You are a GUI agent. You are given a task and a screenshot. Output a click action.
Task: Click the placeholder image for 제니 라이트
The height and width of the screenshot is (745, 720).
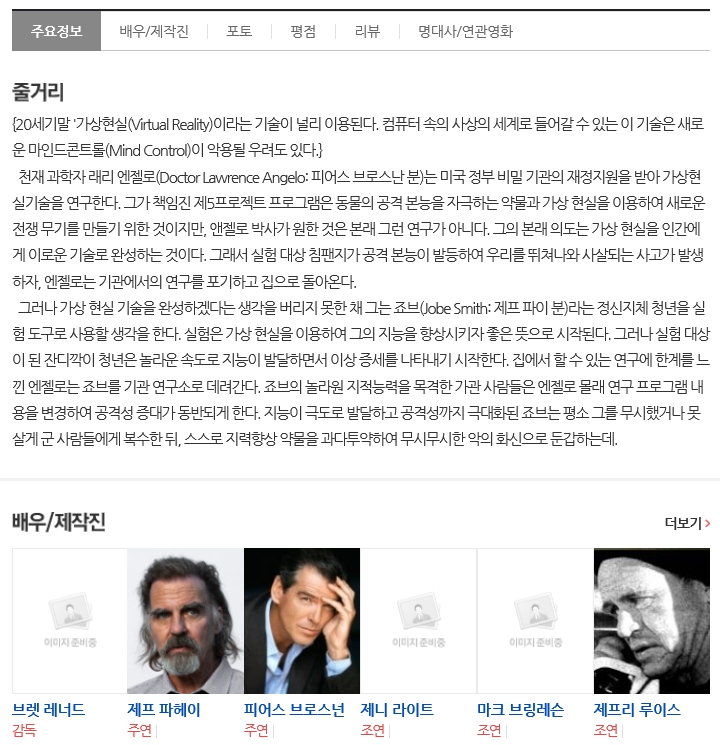(x=418, y=621)
